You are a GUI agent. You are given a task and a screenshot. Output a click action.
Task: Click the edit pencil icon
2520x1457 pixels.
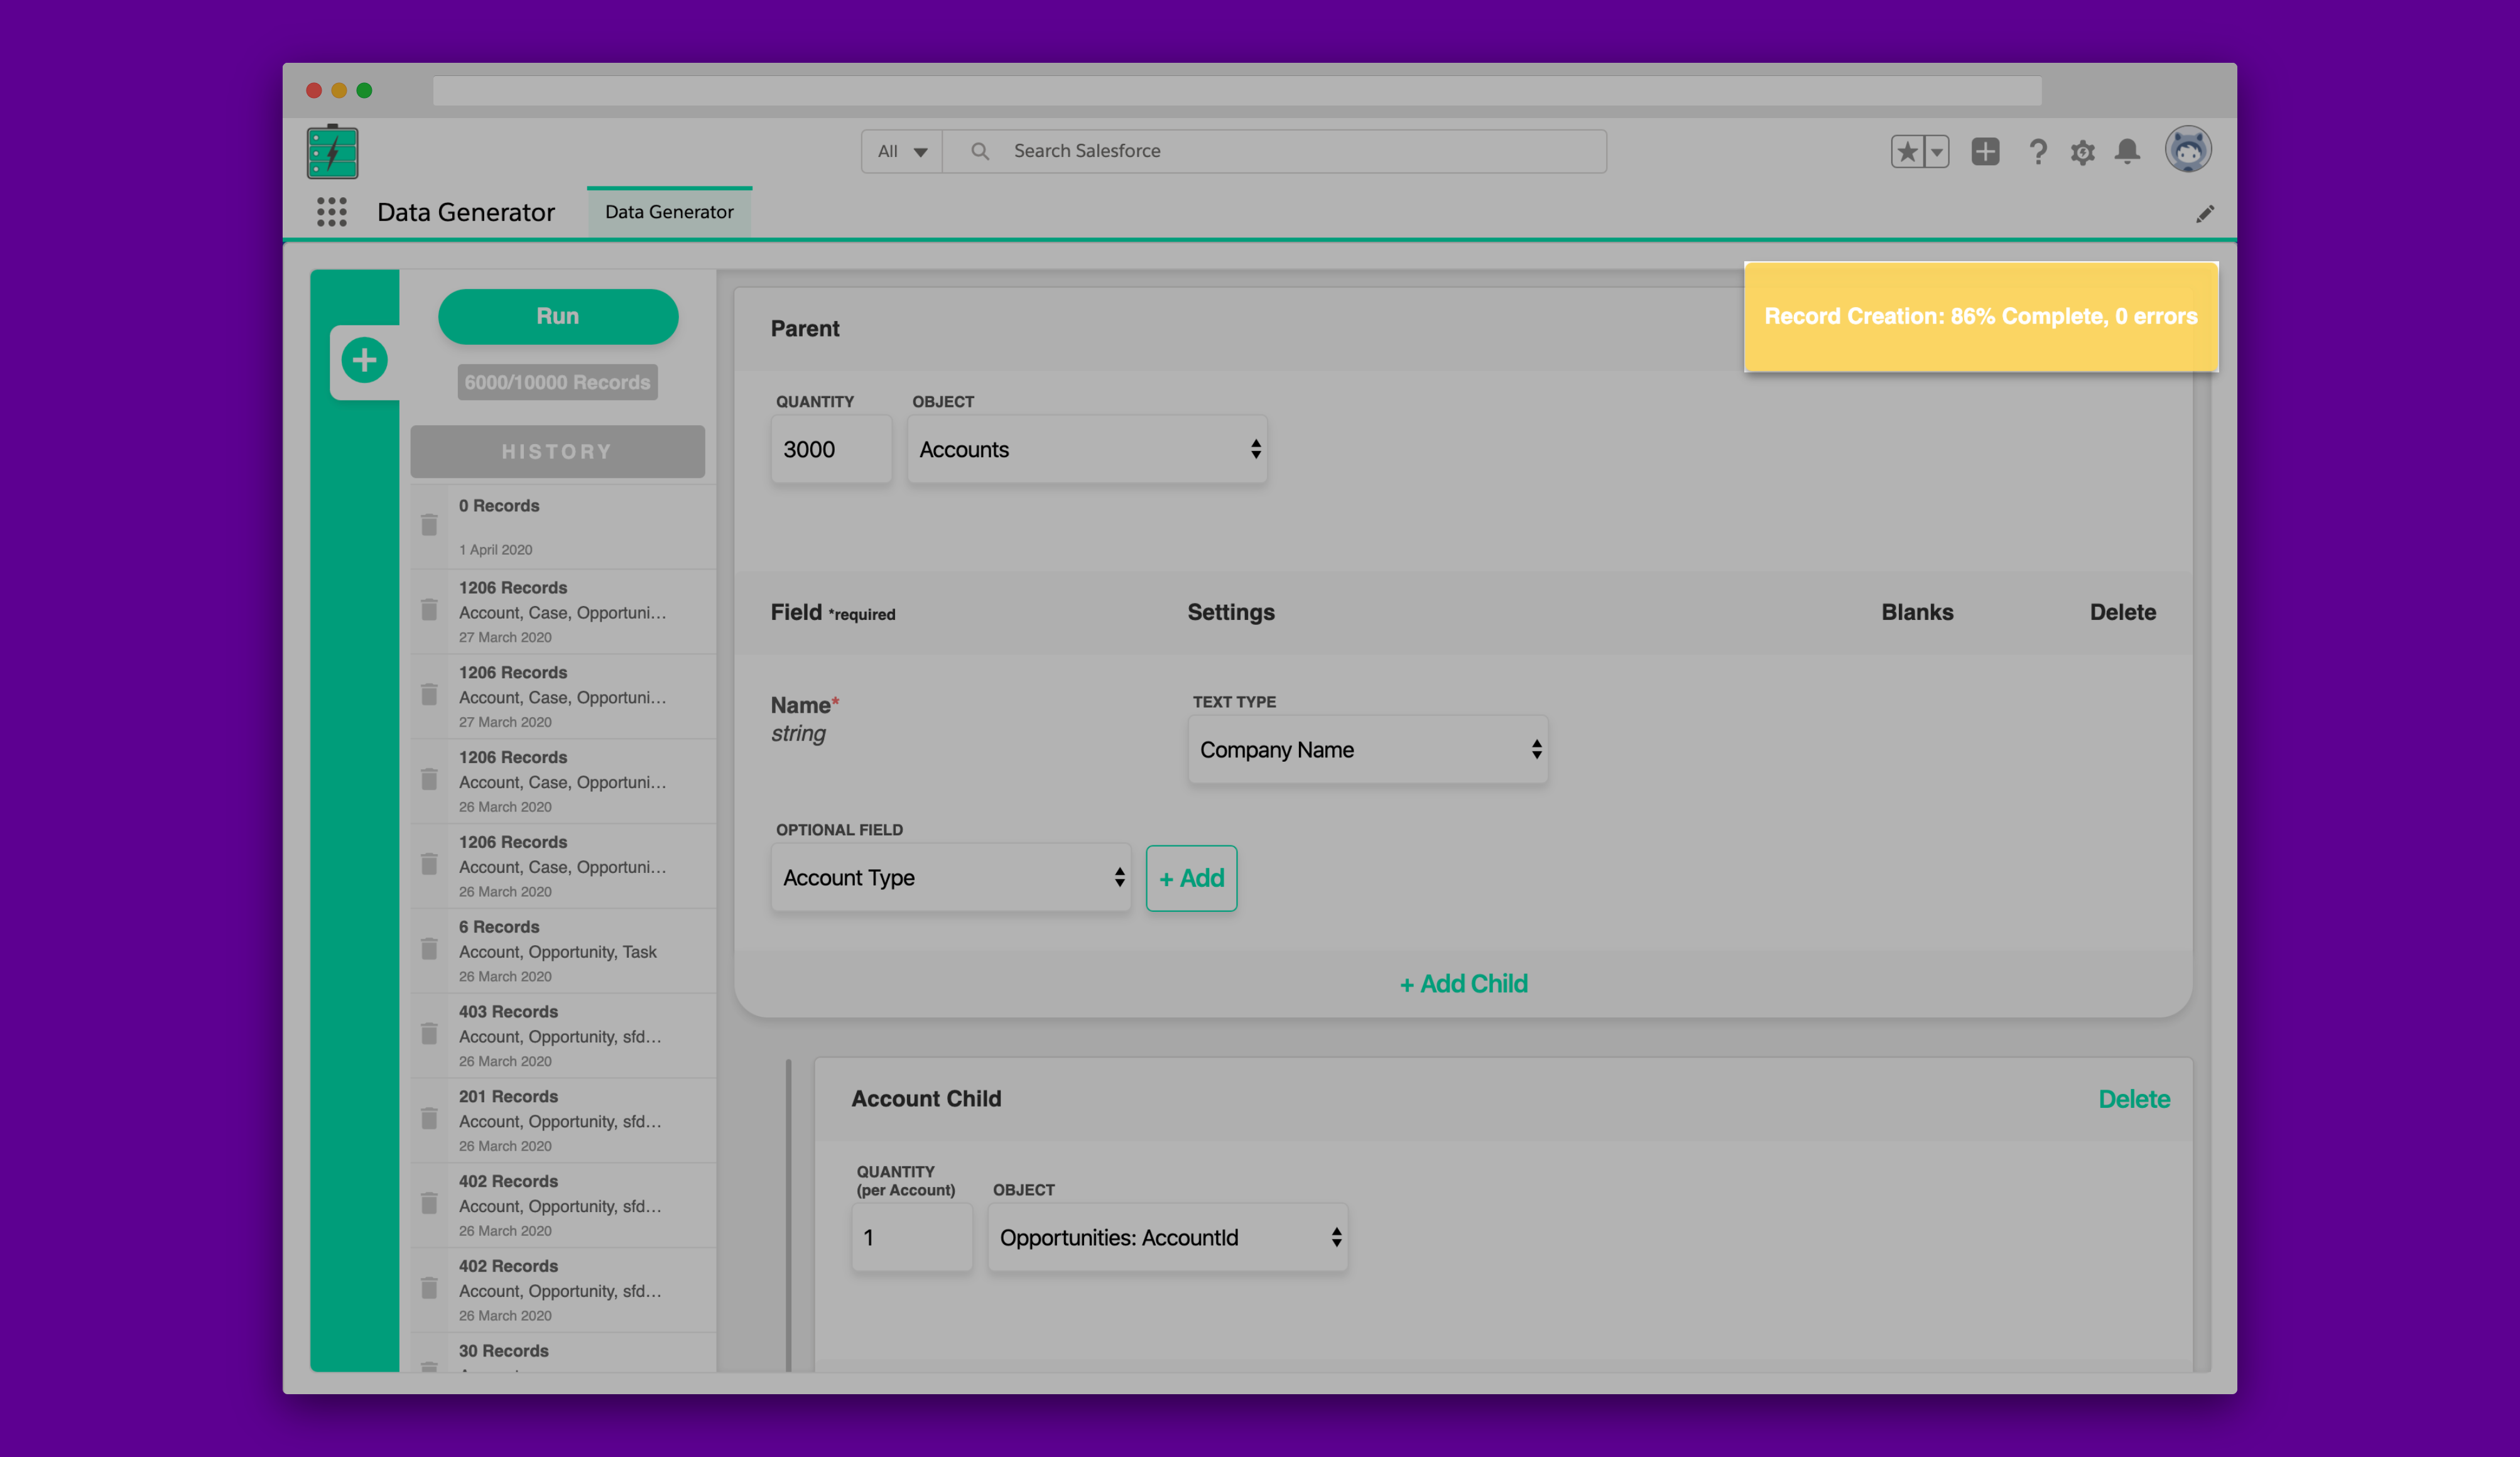pos(2204,214)
